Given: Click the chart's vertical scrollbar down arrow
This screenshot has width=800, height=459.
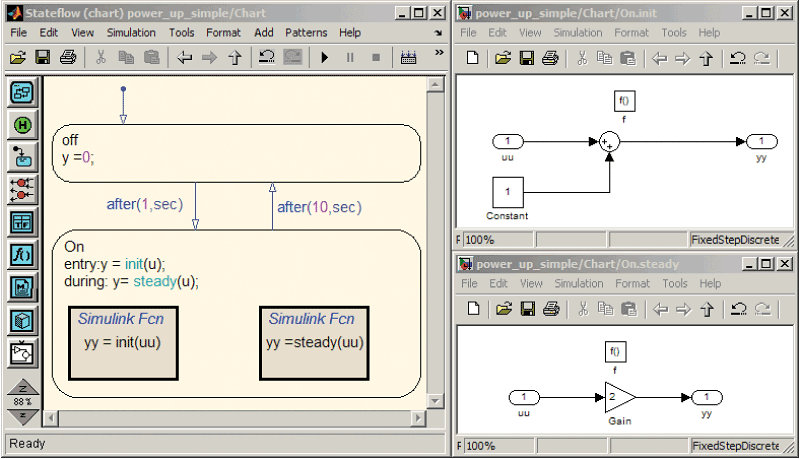Looking at the screenshot, I should (435, 402).
